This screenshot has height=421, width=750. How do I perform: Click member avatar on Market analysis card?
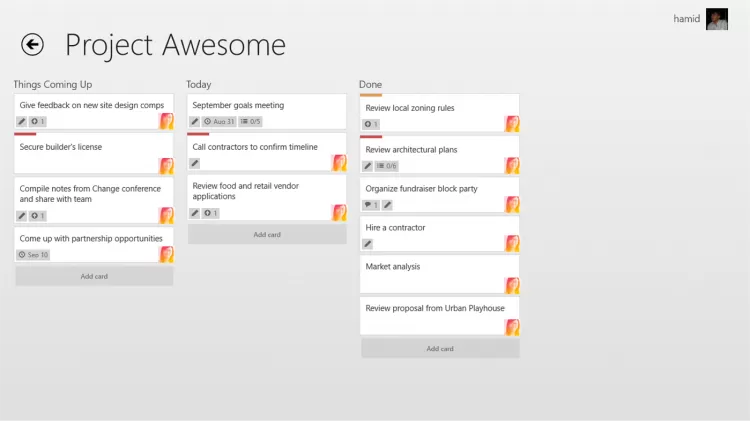pyautogui.click(x=512, y=285)
